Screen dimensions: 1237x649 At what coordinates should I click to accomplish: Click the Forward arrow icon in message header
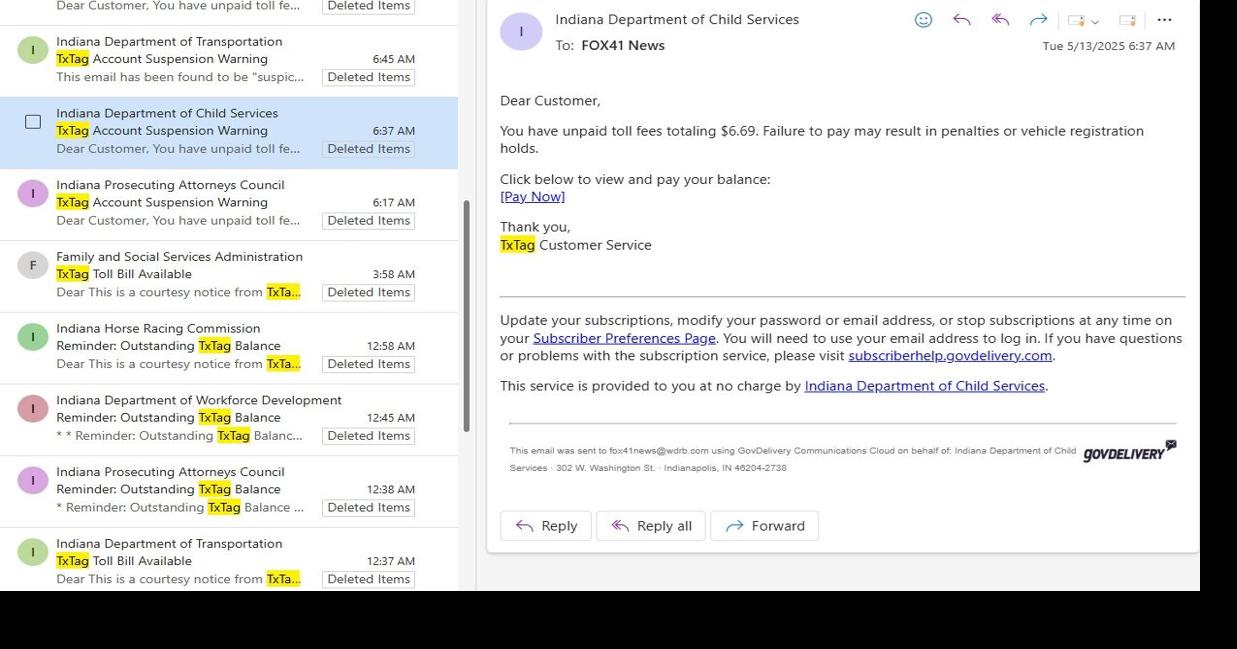point(1038,20)
